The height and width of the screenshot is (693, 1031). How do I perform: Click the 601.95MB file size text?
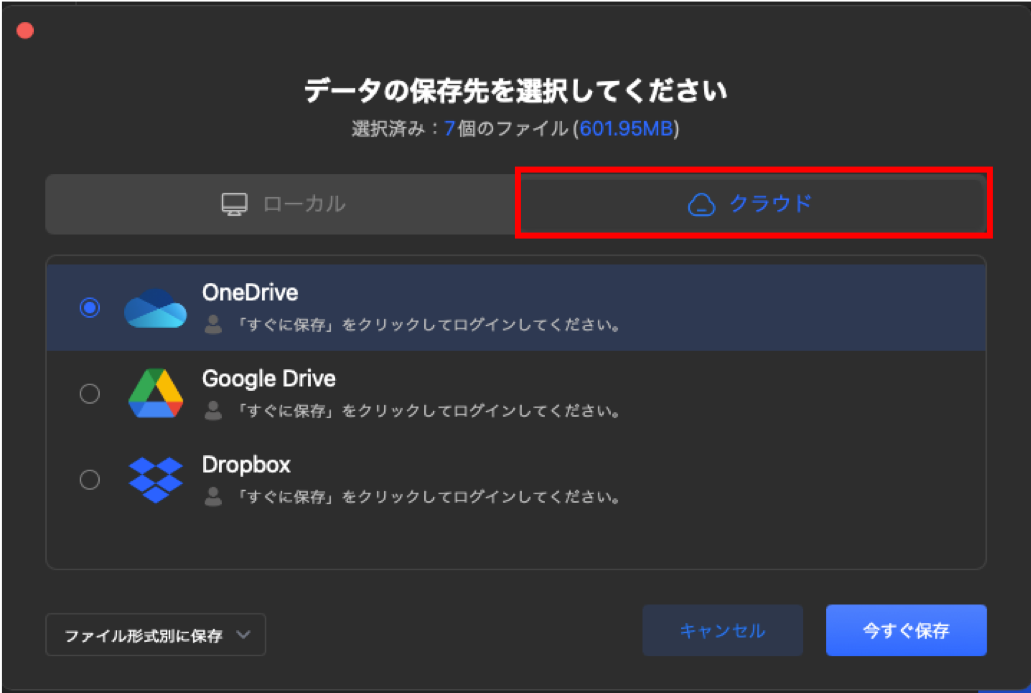pyautogui.click(x=626, y=128)
